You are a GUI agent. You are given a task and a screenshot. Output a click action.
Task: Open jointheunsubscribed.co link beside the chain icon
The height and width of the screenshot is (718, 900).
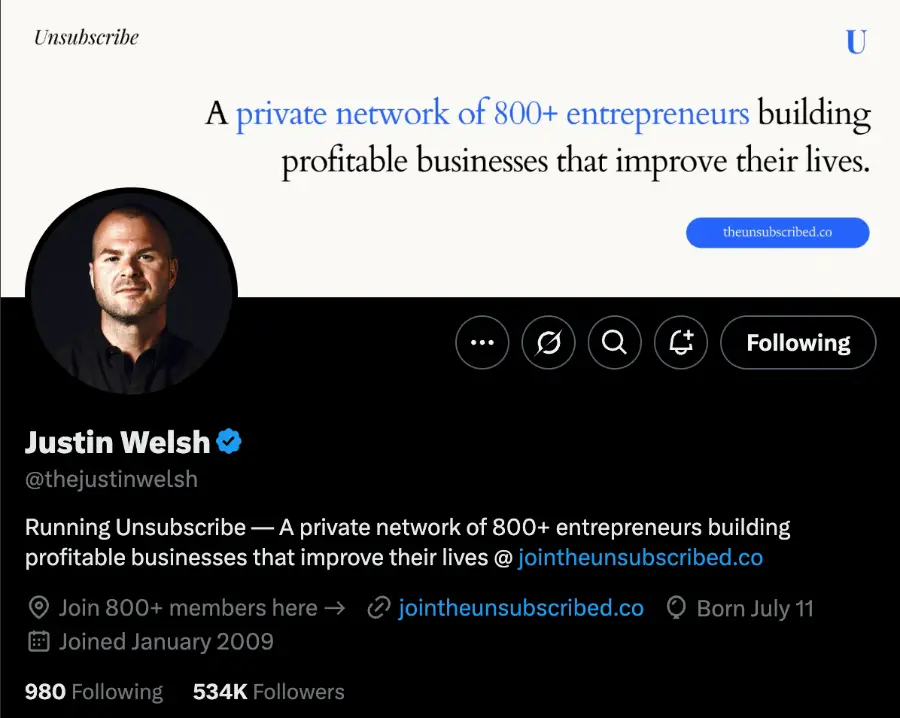click(520, 608)
